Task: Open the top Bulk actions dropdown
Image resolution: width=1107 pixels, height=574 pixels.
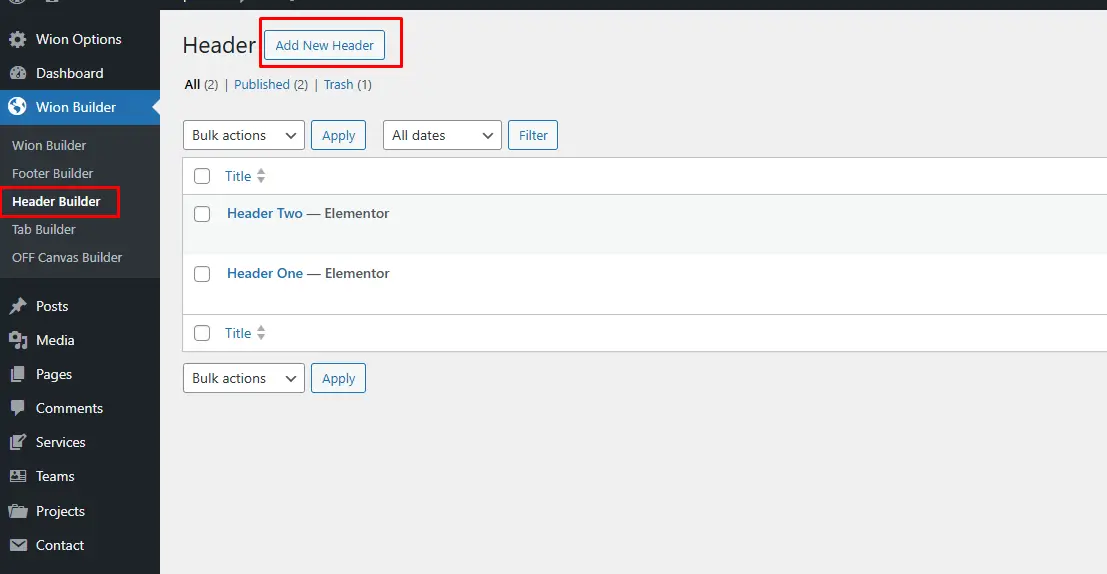Action: 244,135
